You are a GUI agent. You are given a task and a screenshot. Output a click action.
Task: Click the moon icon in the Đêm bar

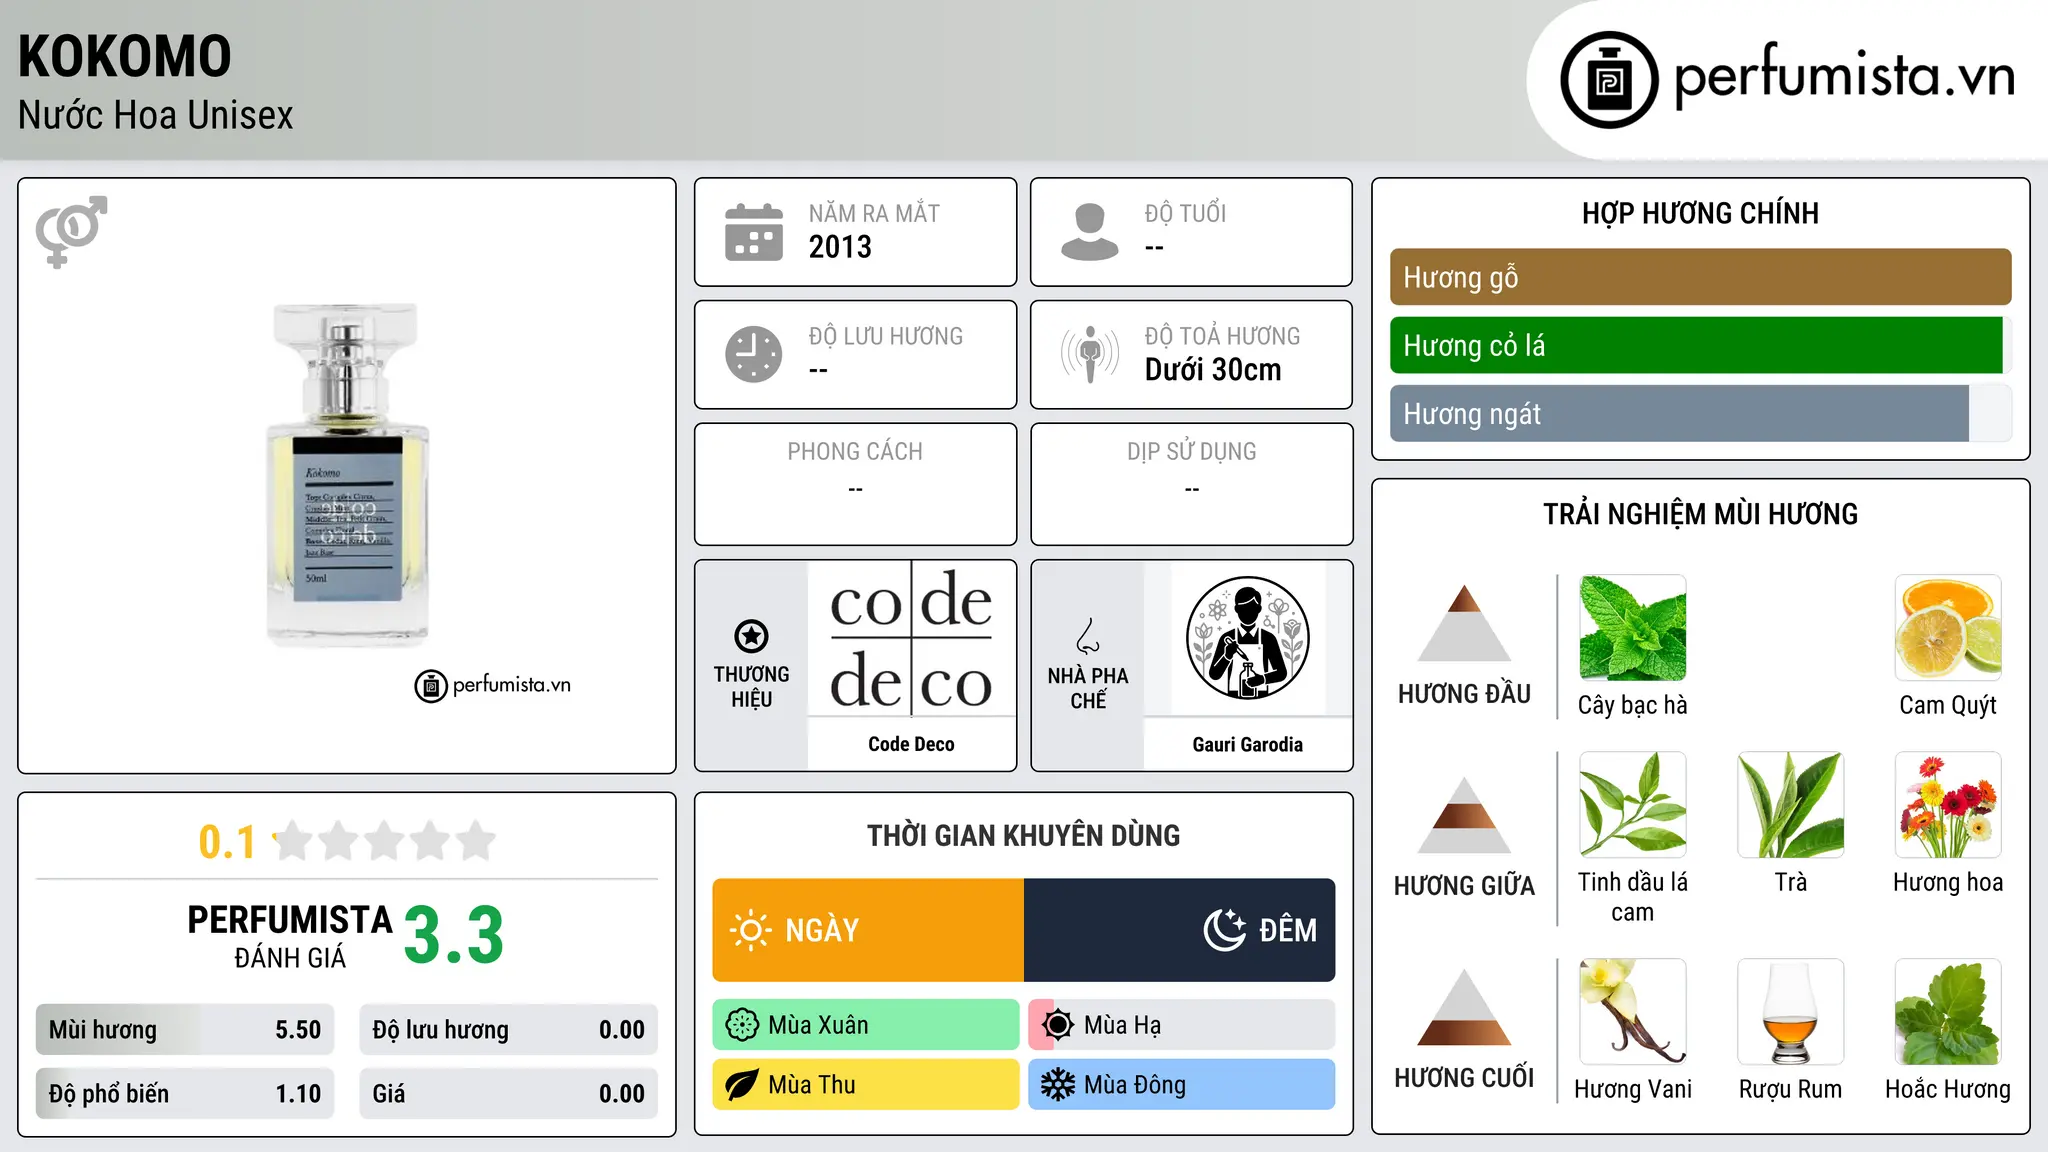pyautogui.click(x=1224, y=930)
